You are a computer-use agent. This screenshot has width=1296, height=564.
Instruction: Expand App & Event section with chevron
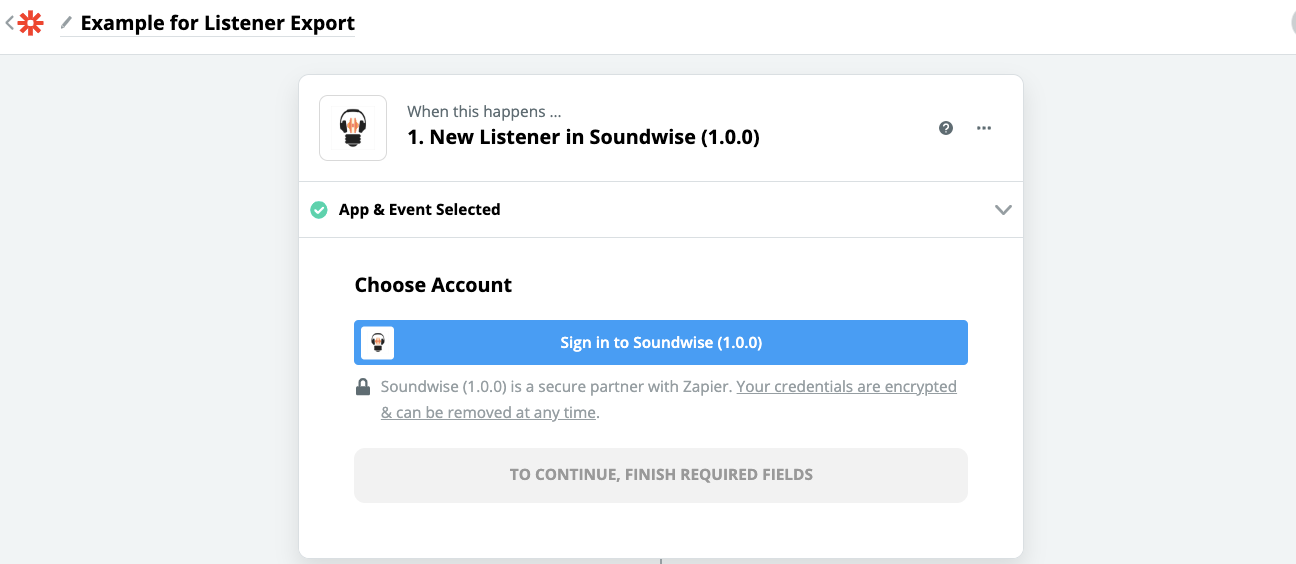[x=1003, y=210]
